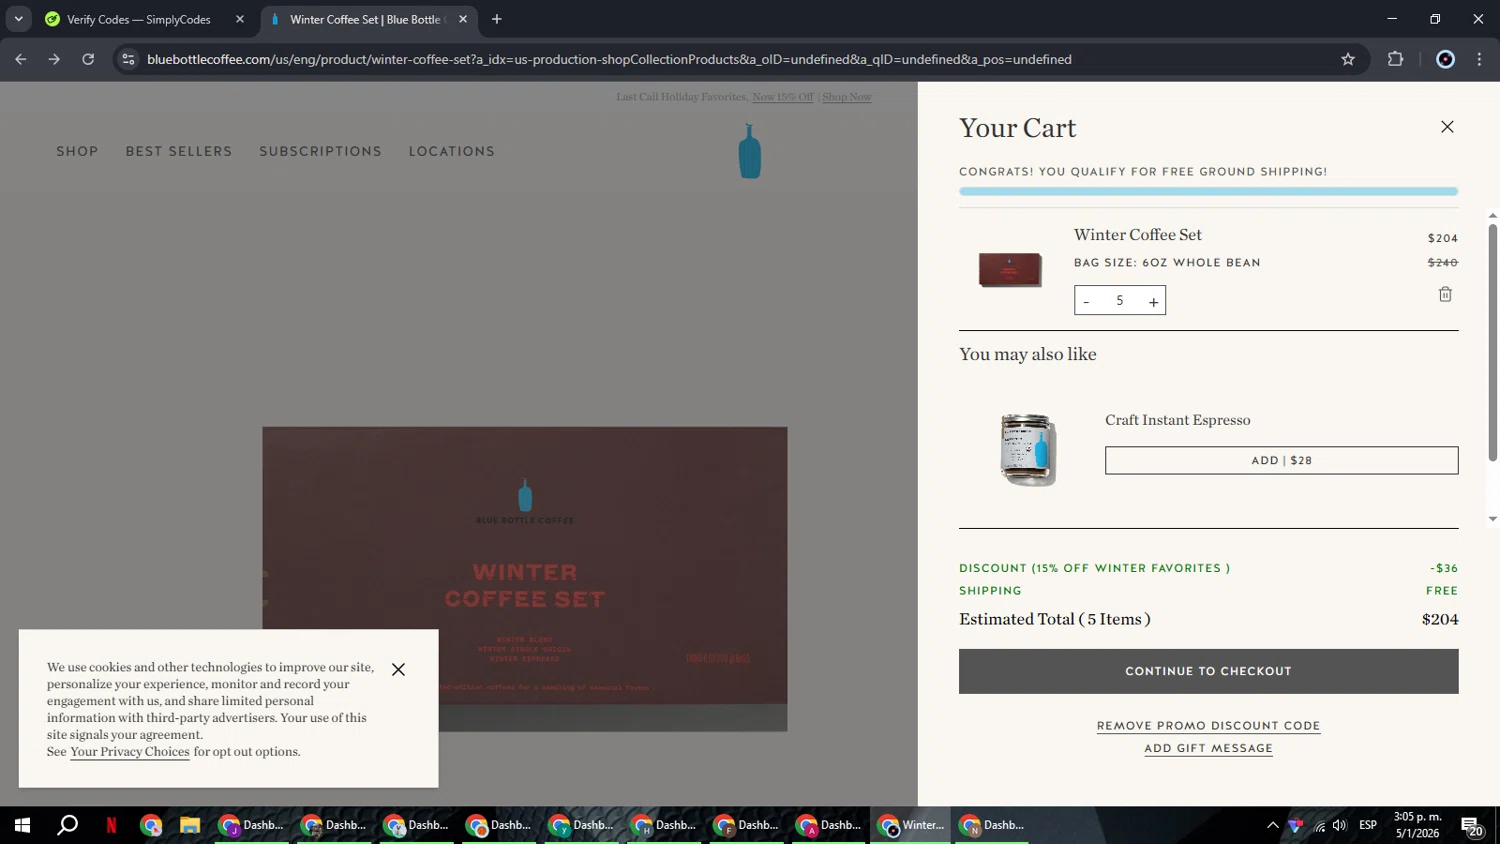The image size is (1500, 844).
Task: Click the Winter Coffee Set cart title
Action: coord(1138,235)
